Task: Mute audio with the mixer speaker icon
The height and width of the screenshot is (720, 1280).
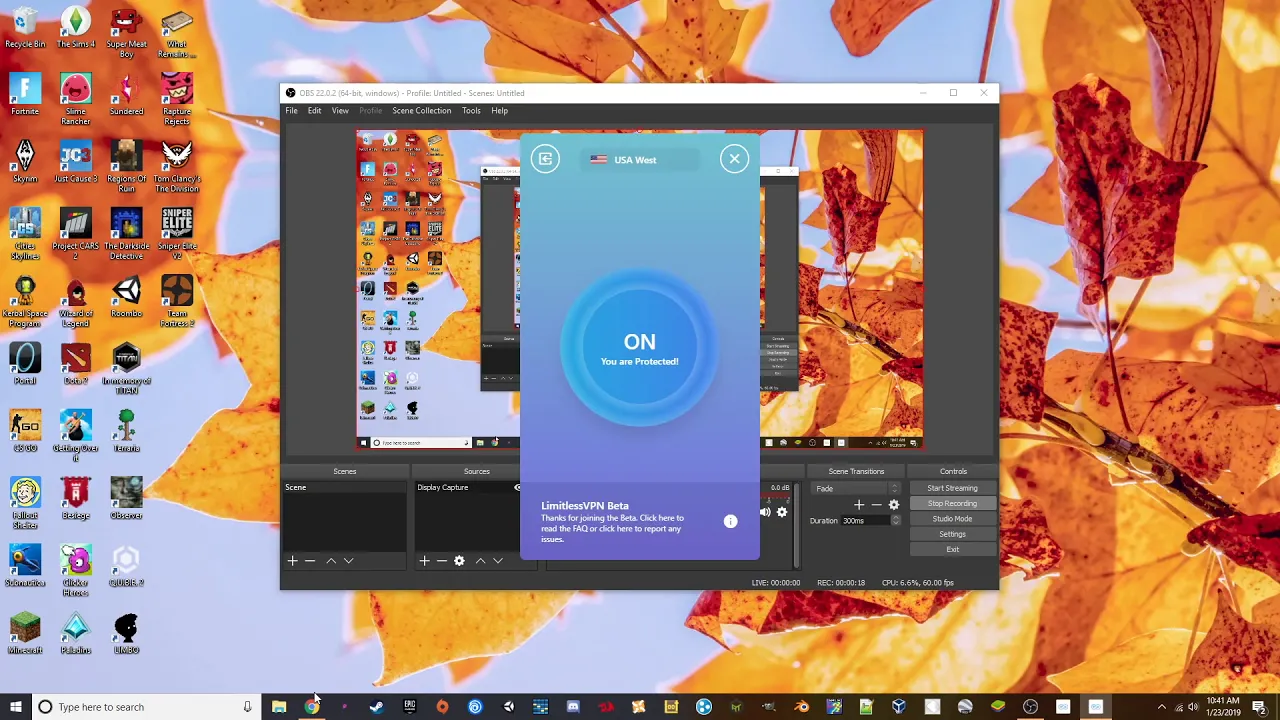Action: (x=766, y=512)
